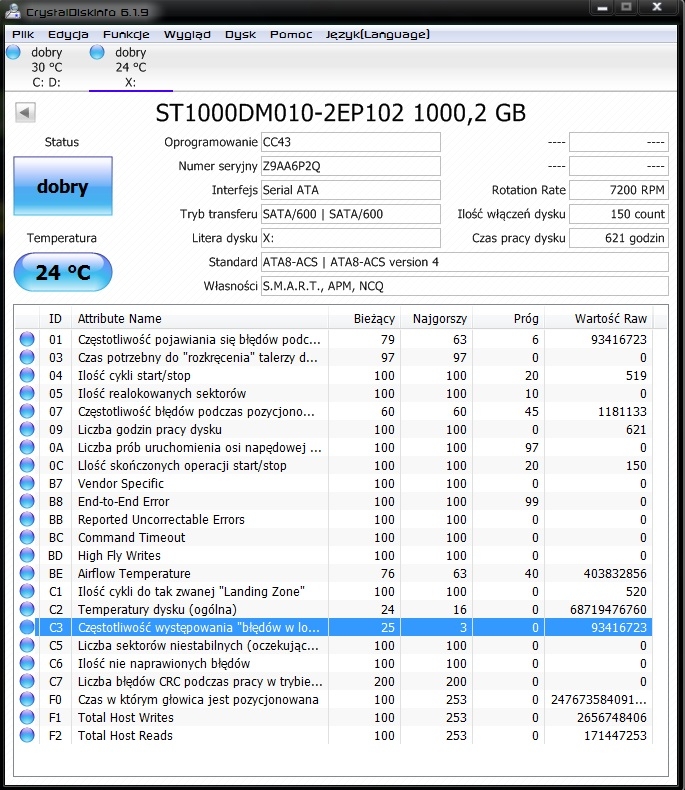
Task: Select 'Airflow Temperature' attribute name
Action: point(134,573)
